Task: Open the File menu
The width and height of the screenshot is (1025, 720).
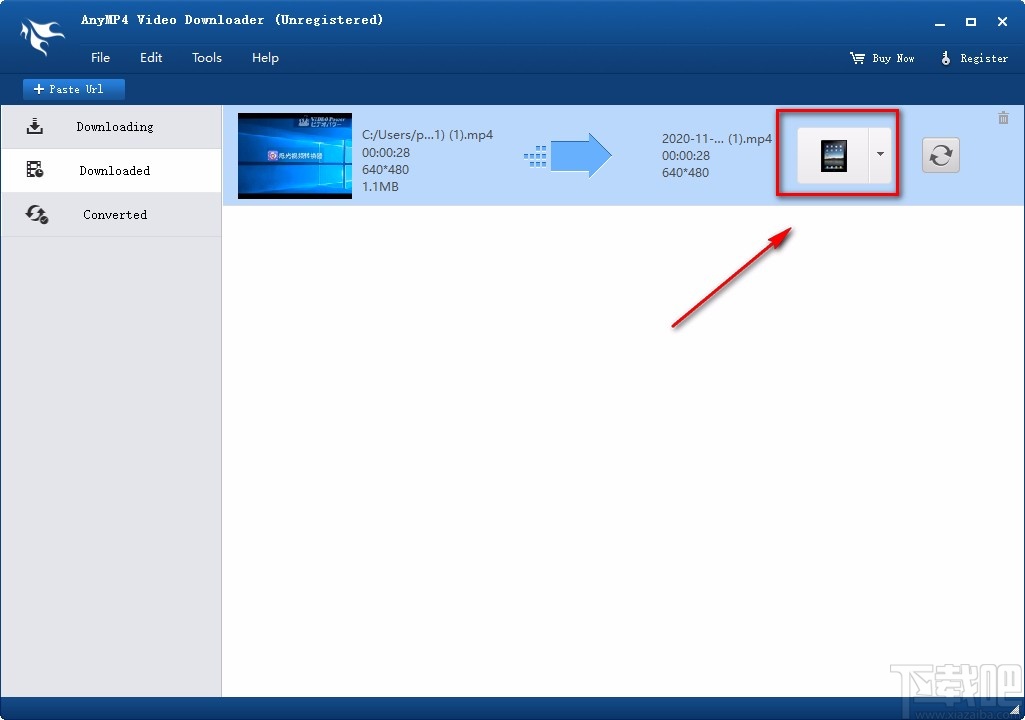Action: click(x=100, y=57)
